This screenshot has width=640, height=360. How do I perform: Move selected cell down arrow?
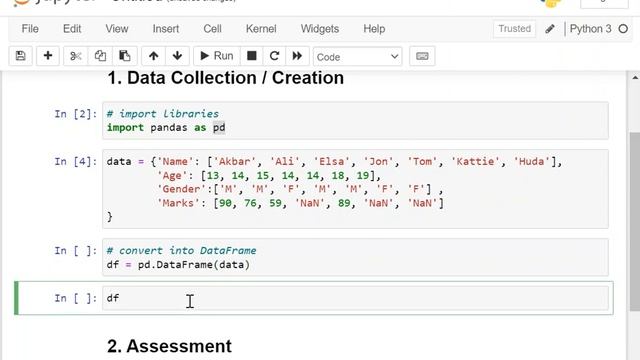pyautogui.click(x=177, y=56)
